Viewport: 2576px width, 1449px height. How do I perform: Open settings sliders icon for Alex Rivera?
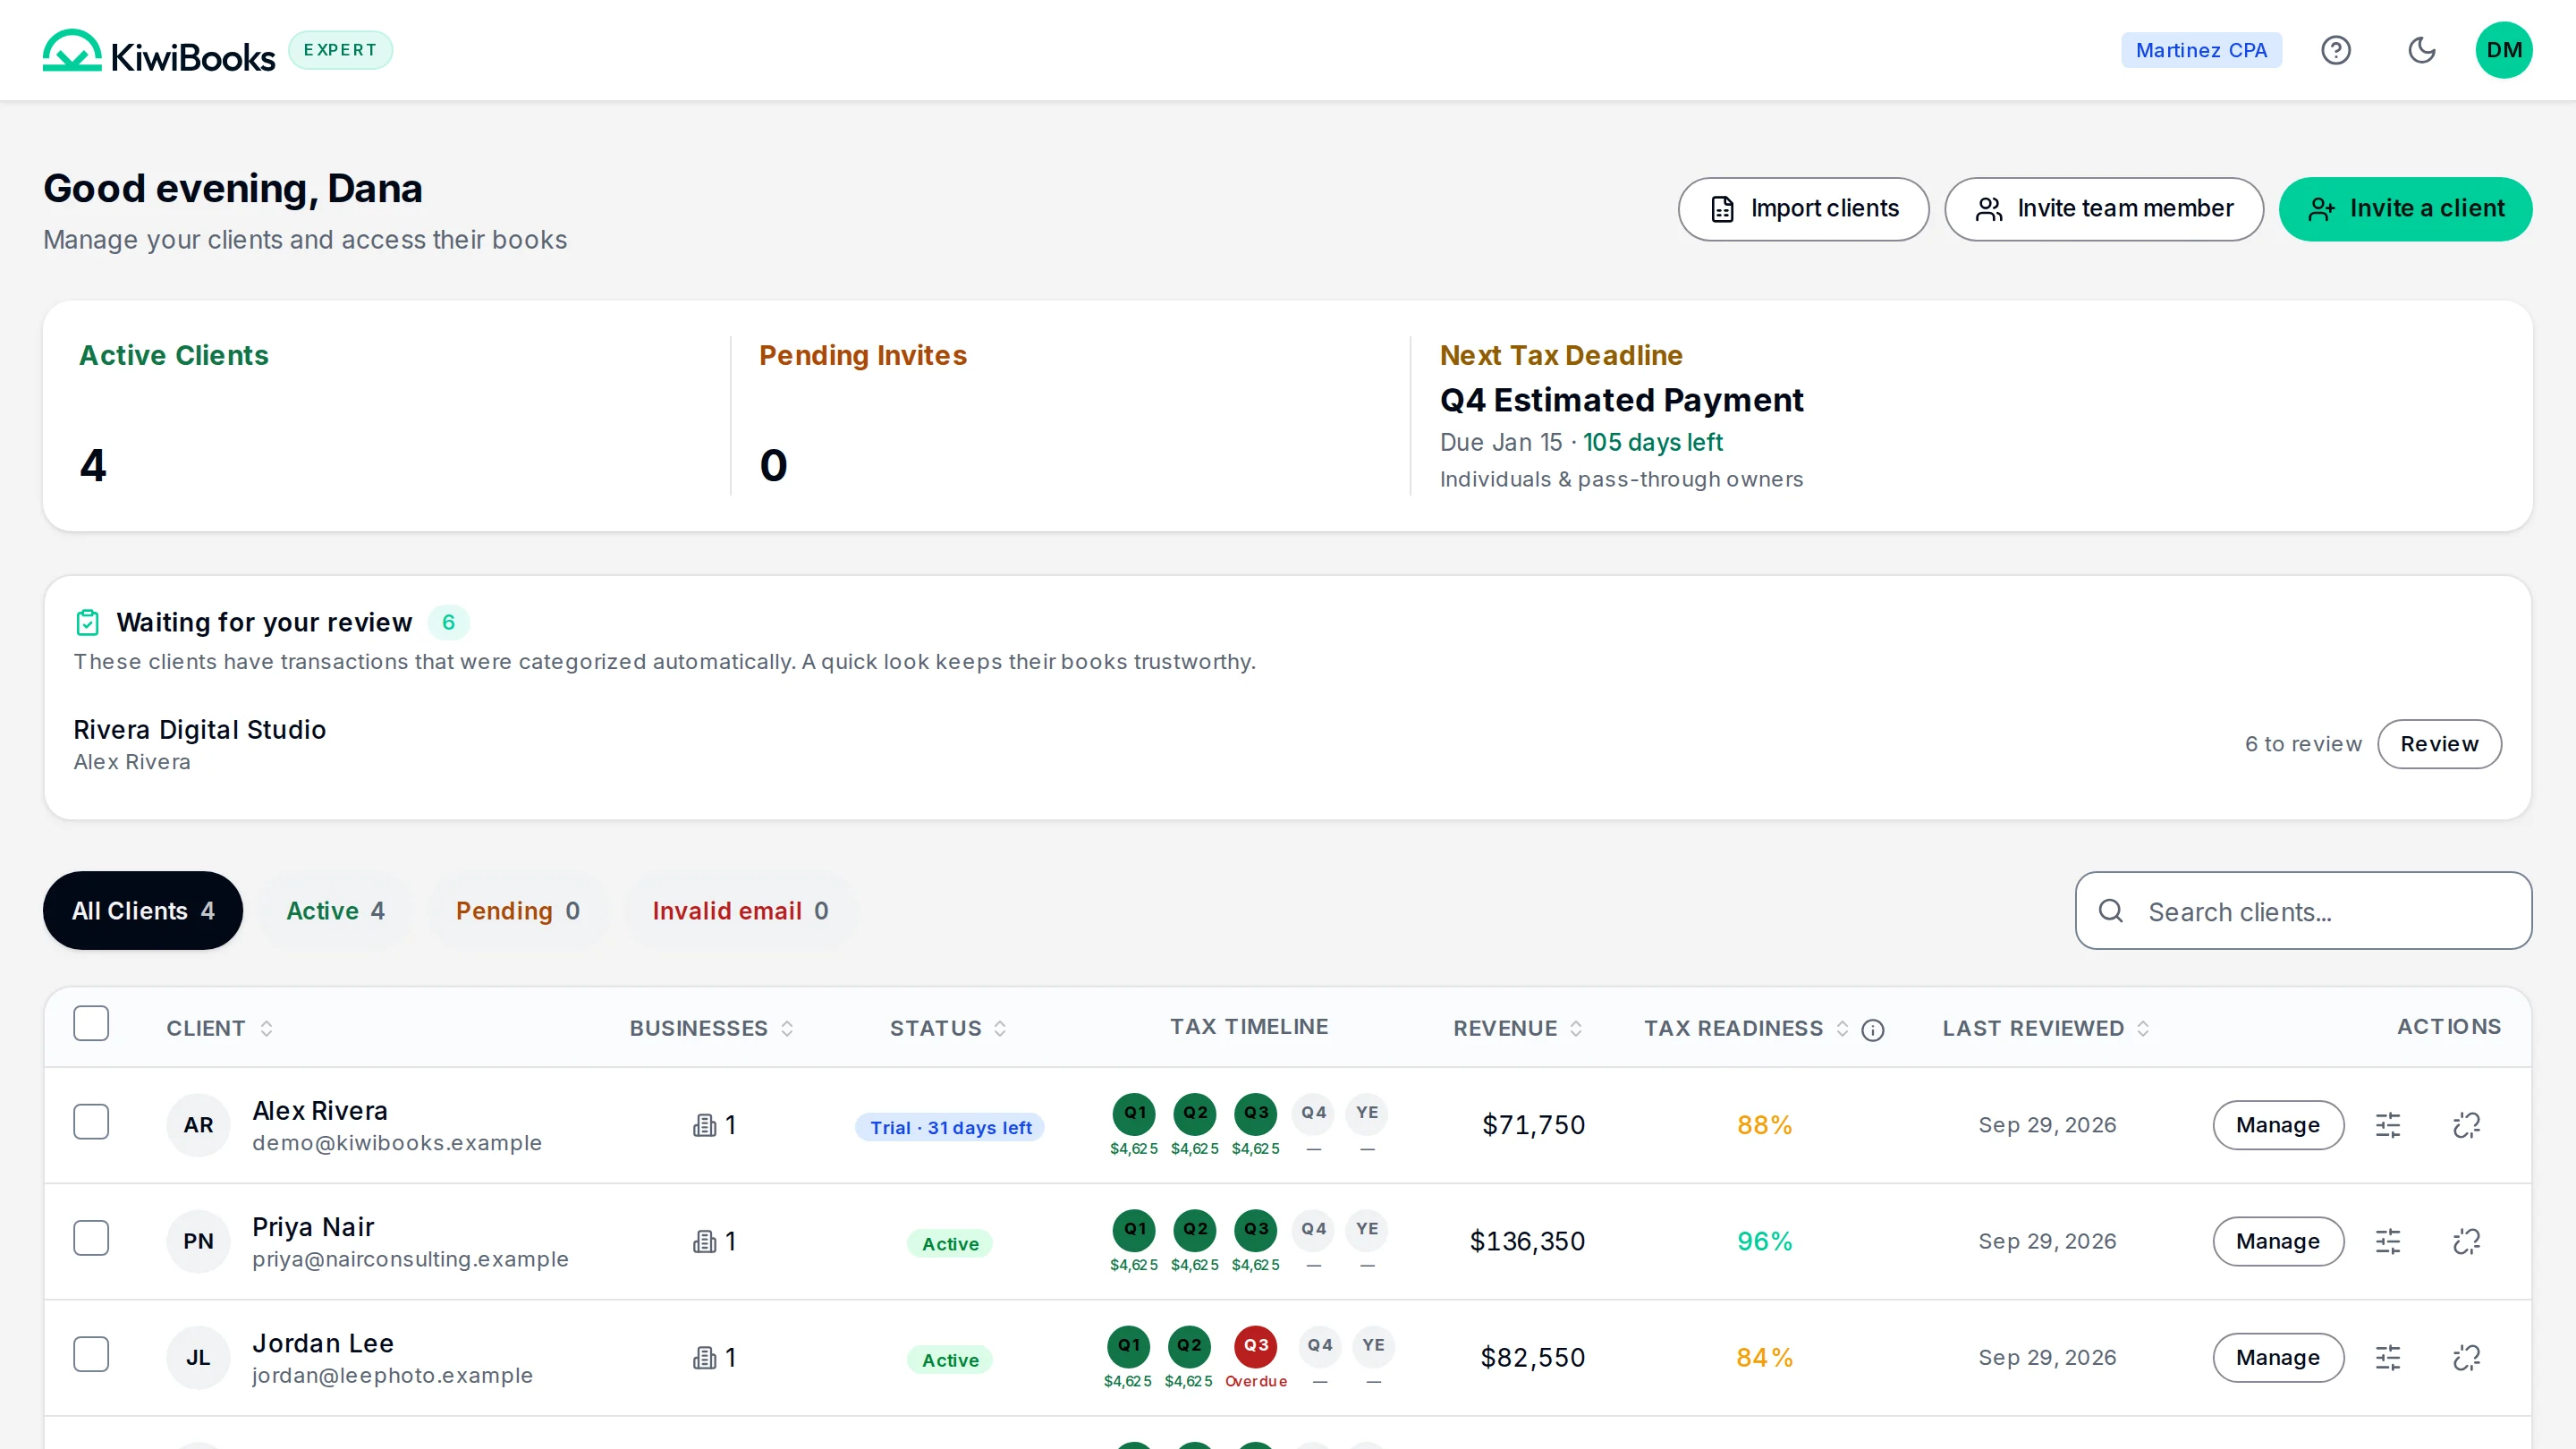2388,1125
